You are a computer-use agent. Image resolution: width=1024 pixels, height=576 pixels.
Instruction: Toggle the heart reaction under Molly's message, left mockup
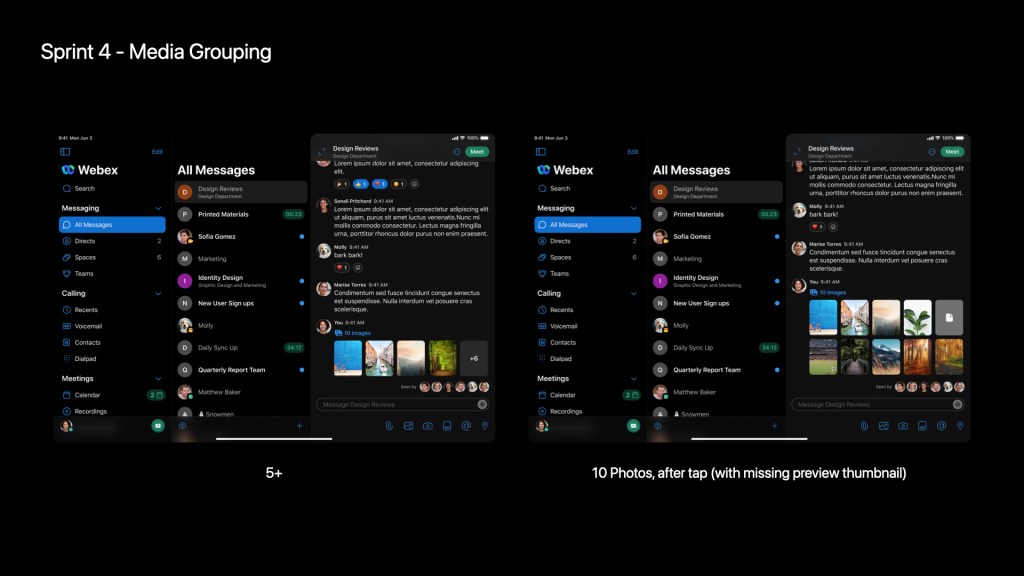(341, 268)
